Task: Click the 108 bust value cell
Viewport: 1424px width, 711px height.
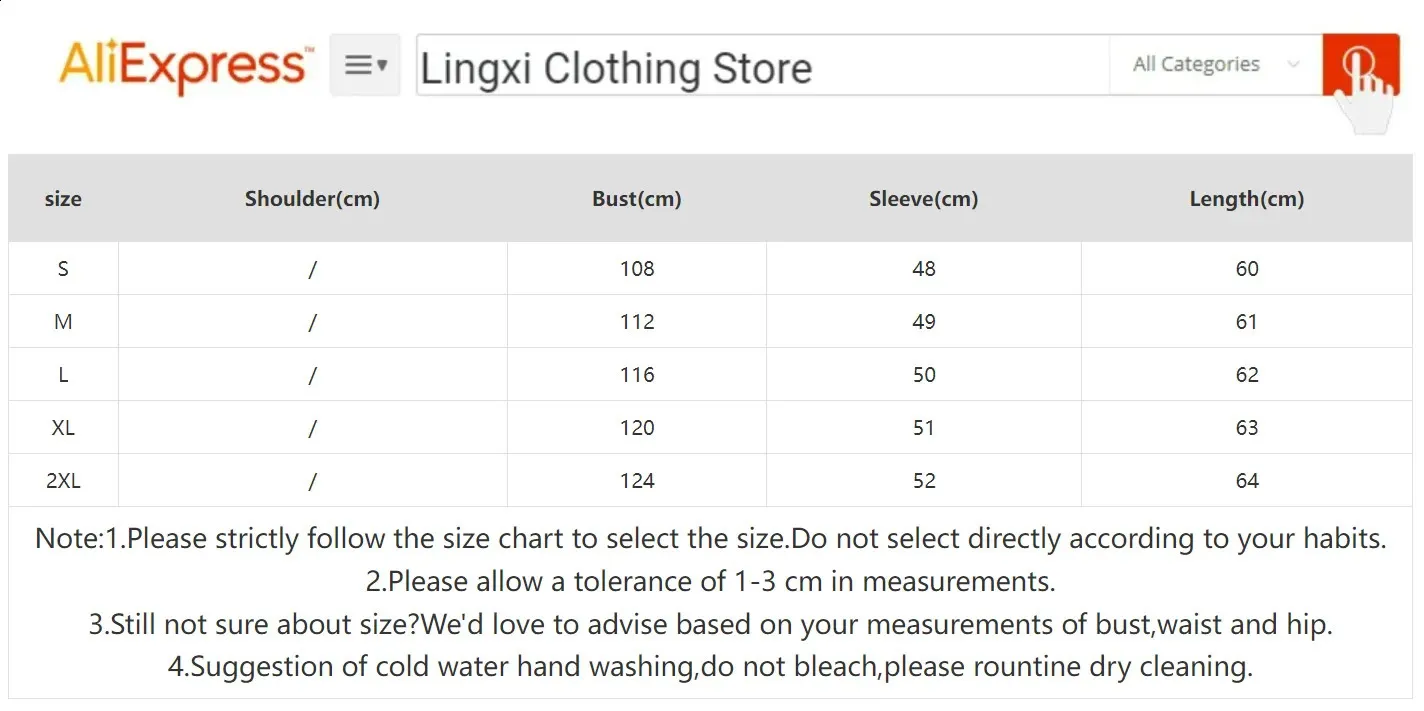Action: (636, 269)
